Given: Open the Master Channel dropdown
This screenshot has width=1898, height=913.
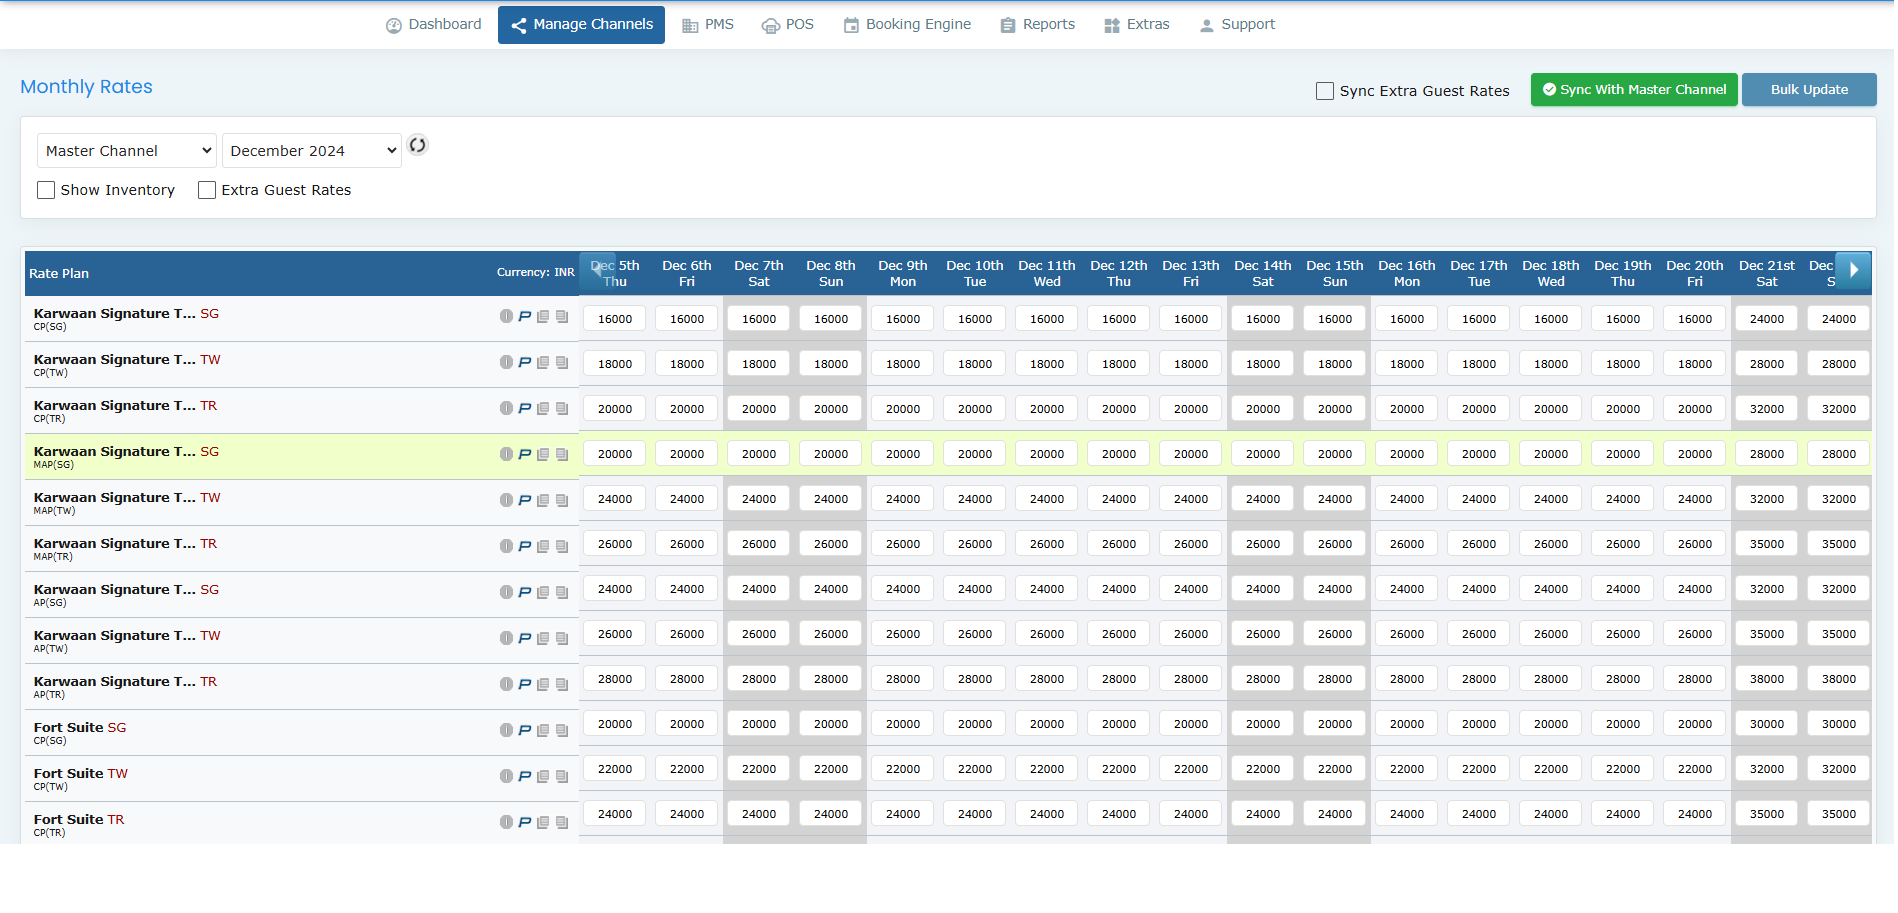Looking at the screenshot, I should pos(126,150).
